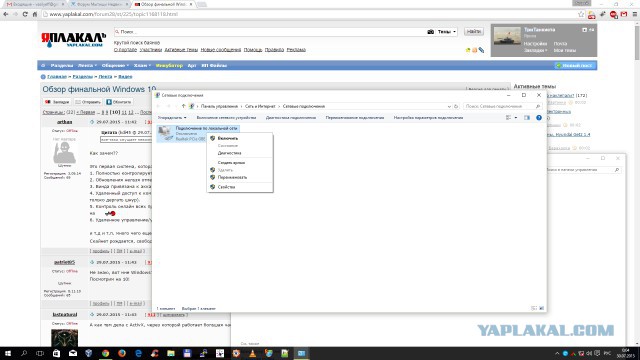The image size is (640, 360).
Task: Open taskbar search magnifier
Action: tap(24, 353)
